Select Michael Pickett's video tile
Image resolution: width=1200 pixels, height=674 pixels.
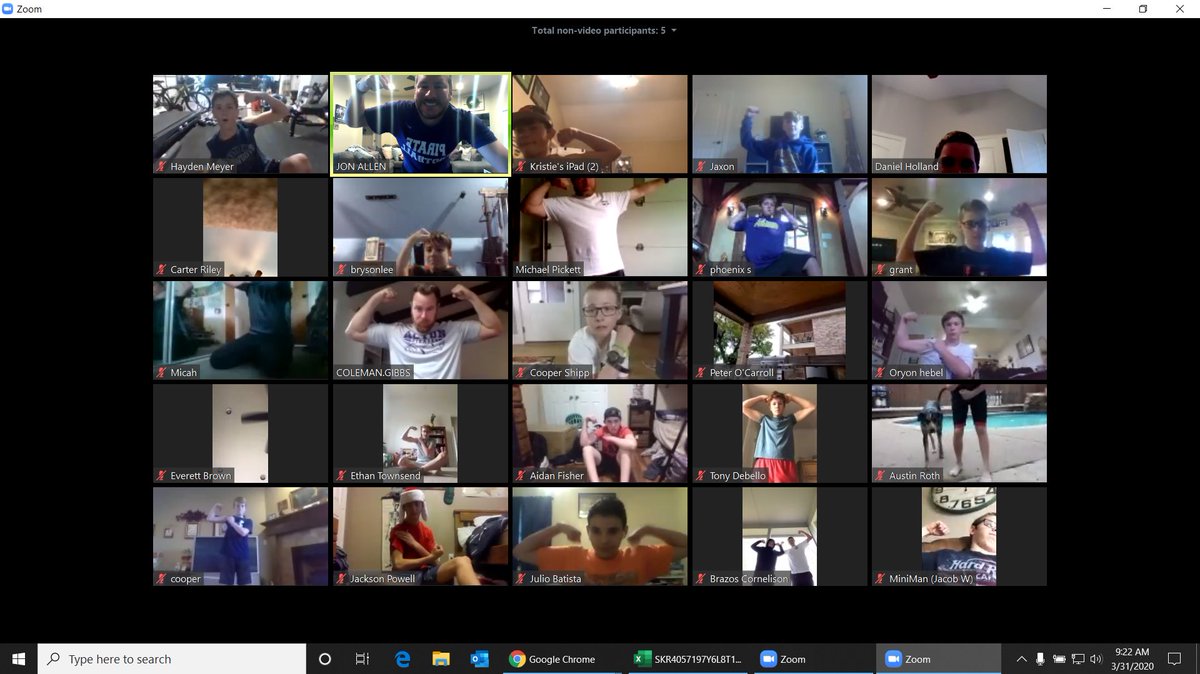coord(600,227)
